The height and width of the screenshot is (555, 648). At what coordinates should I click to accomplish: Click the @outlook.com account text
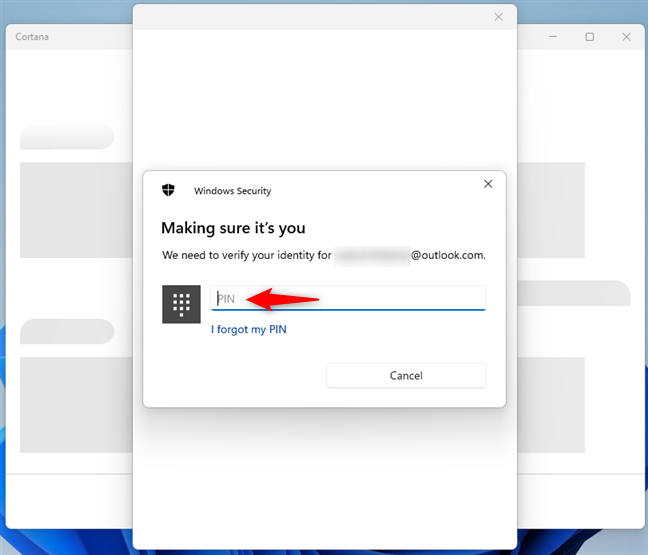click(448, 255)
